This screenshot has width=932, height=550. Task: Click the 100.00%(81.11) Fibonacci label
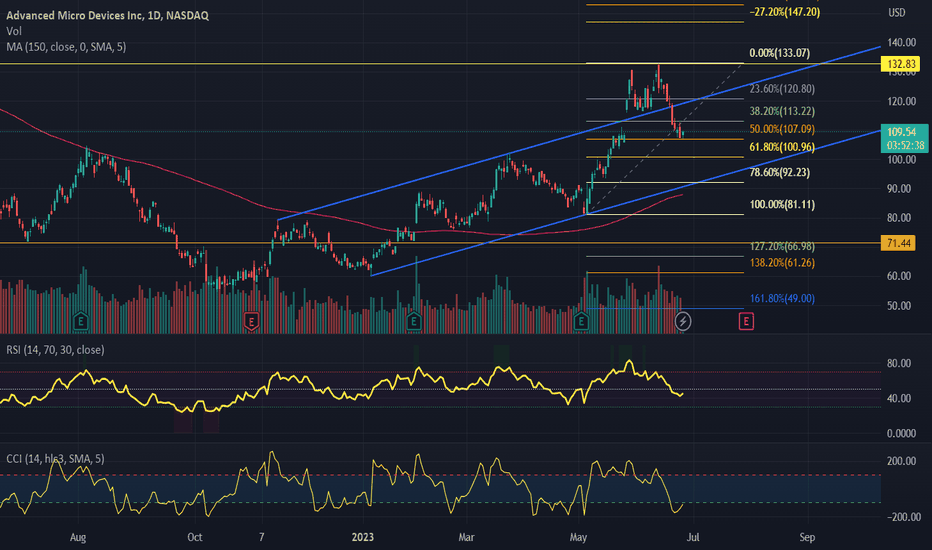tap(782, 205)
